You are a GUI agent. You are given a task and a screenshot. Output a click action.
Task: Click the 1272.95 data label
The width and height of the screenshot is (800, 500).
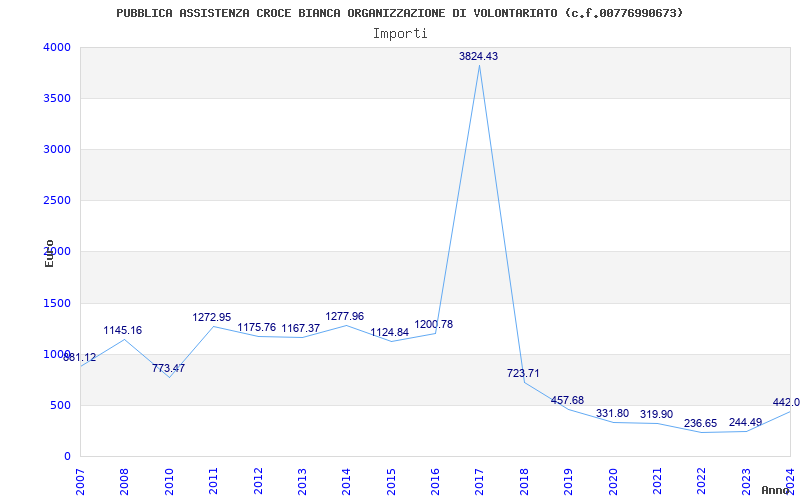(x=212, y=317)
